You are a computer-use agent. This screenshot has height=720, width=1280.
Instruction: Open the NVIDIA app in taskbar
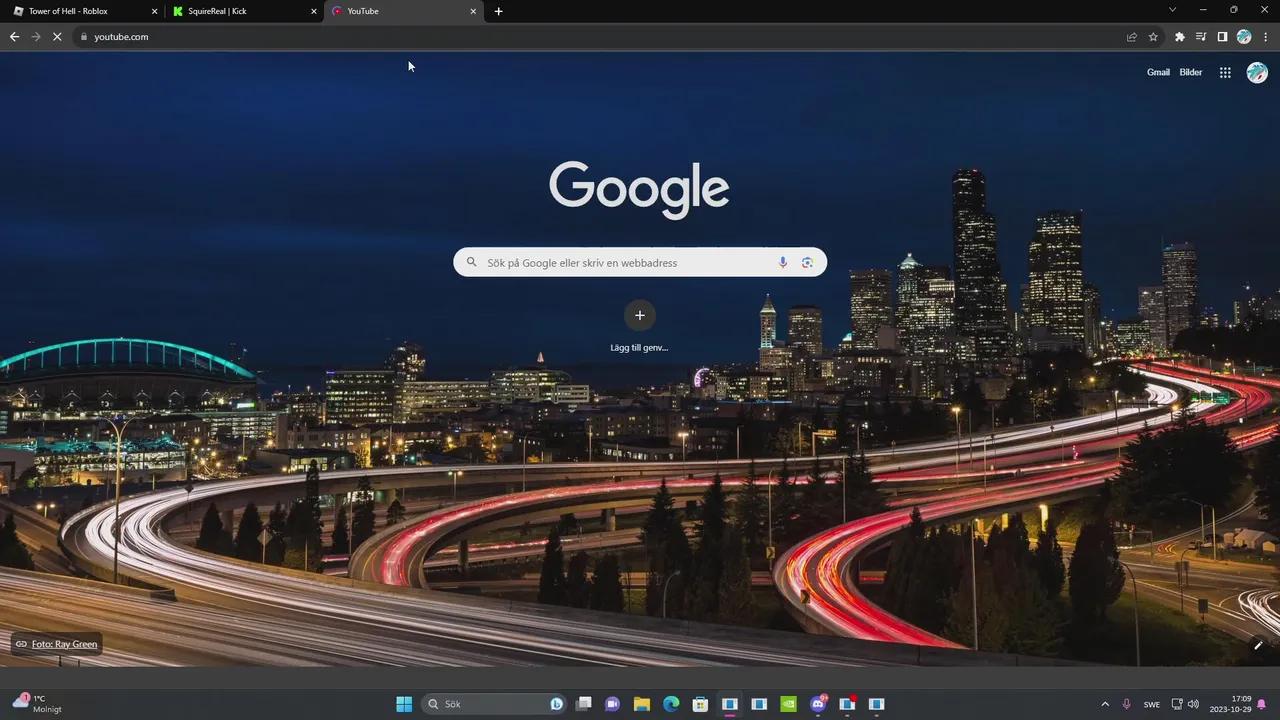(x=788, y=703)
